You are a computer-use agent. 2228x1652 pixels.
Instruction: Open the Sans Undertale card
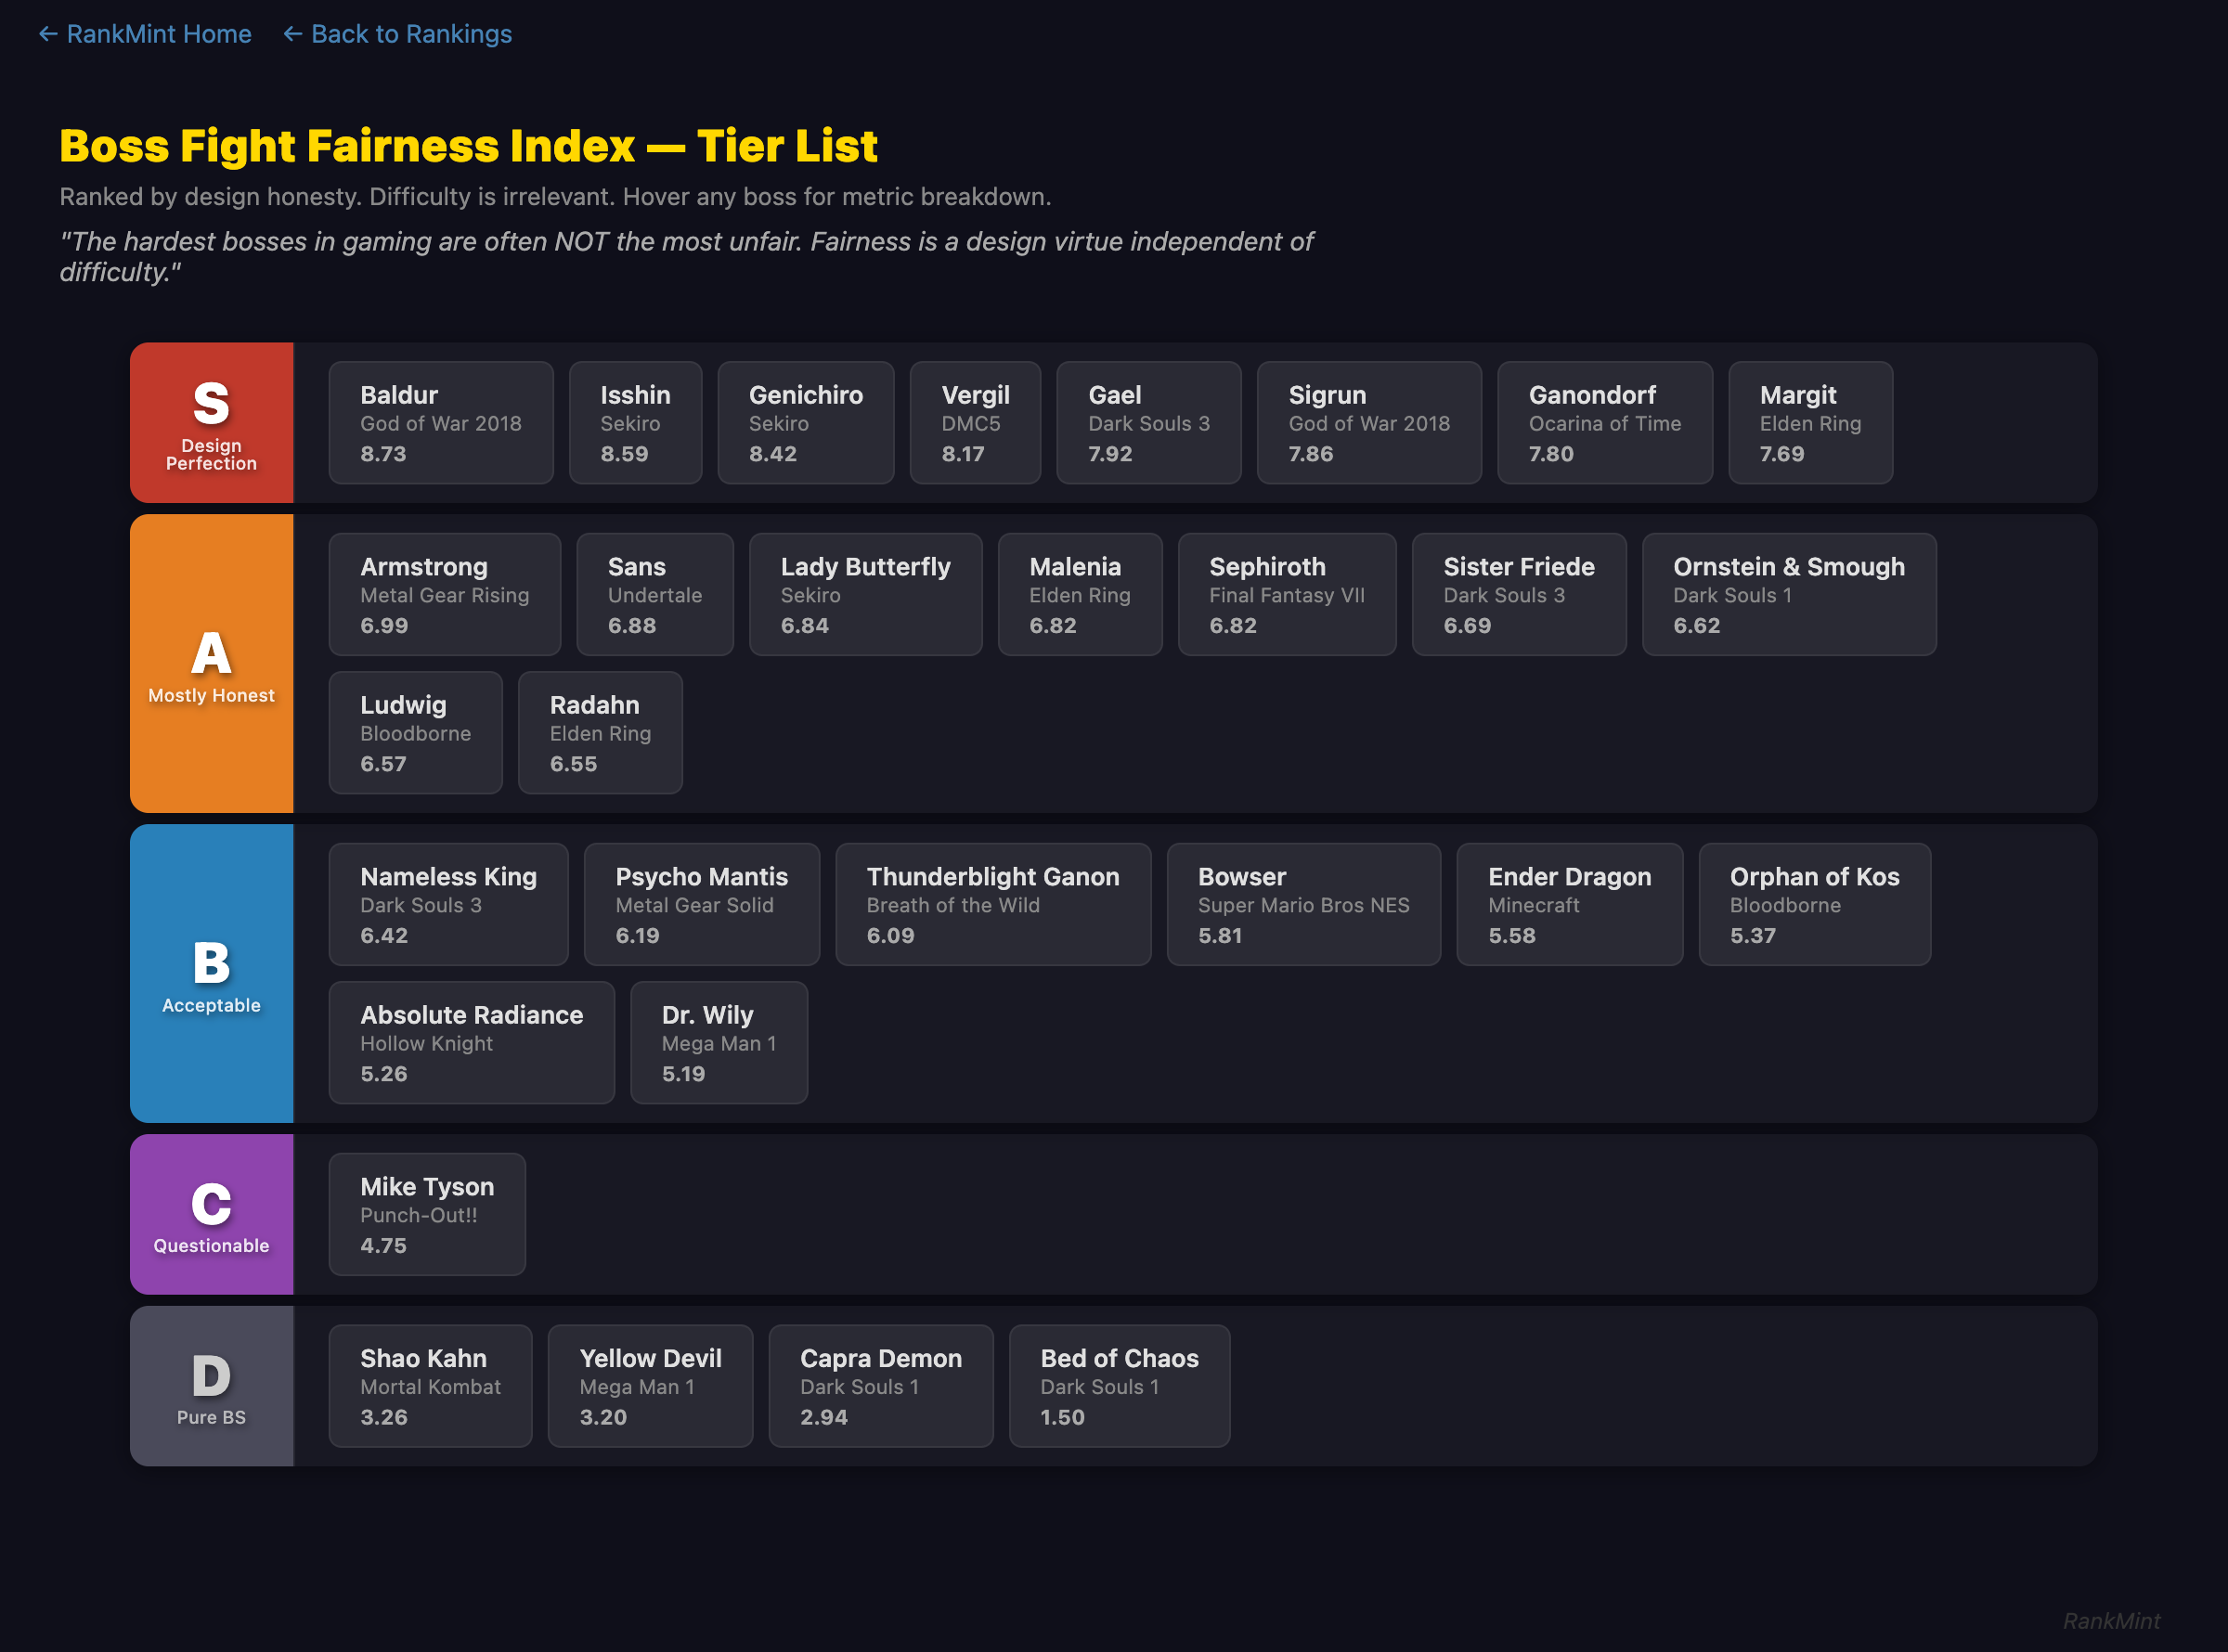tap(655, 594)
